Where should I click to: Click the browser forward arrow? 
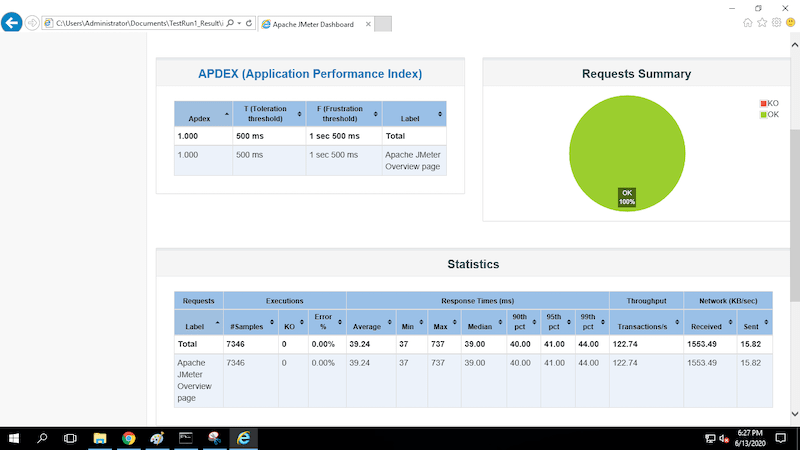coord(32,23)
